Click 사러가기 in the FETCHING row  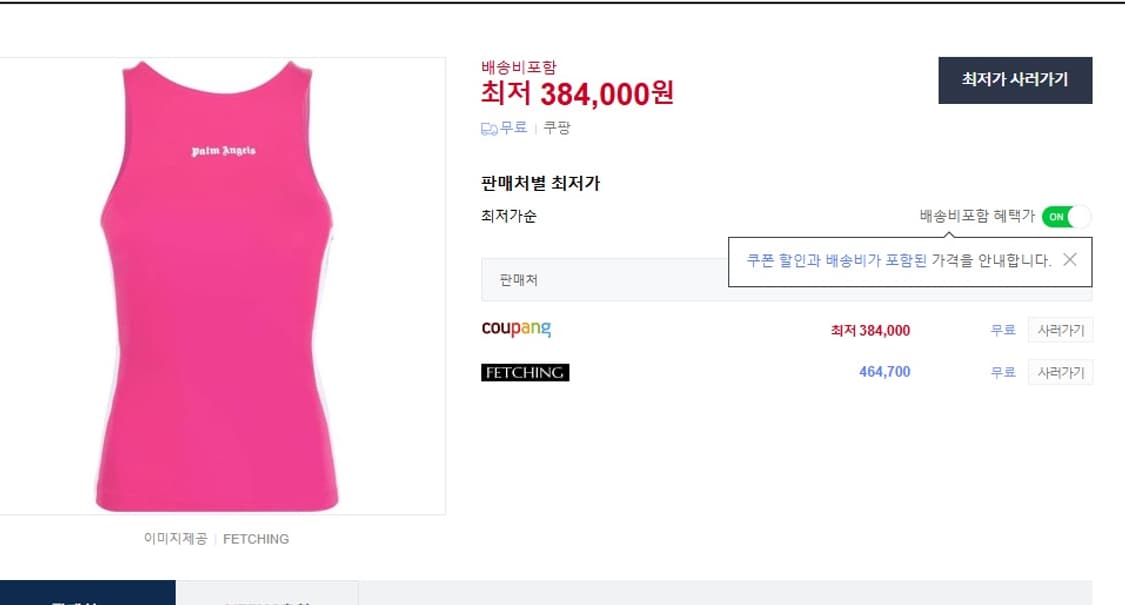pyautogui.click(x=1061, y=372)
